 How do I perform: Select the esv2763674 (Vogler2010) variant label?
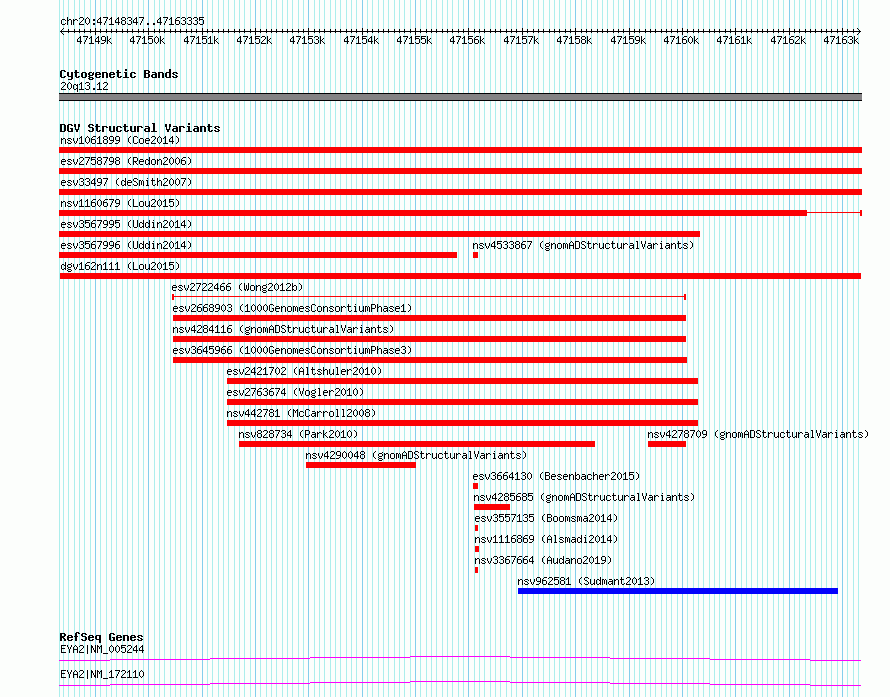(295, 392)
